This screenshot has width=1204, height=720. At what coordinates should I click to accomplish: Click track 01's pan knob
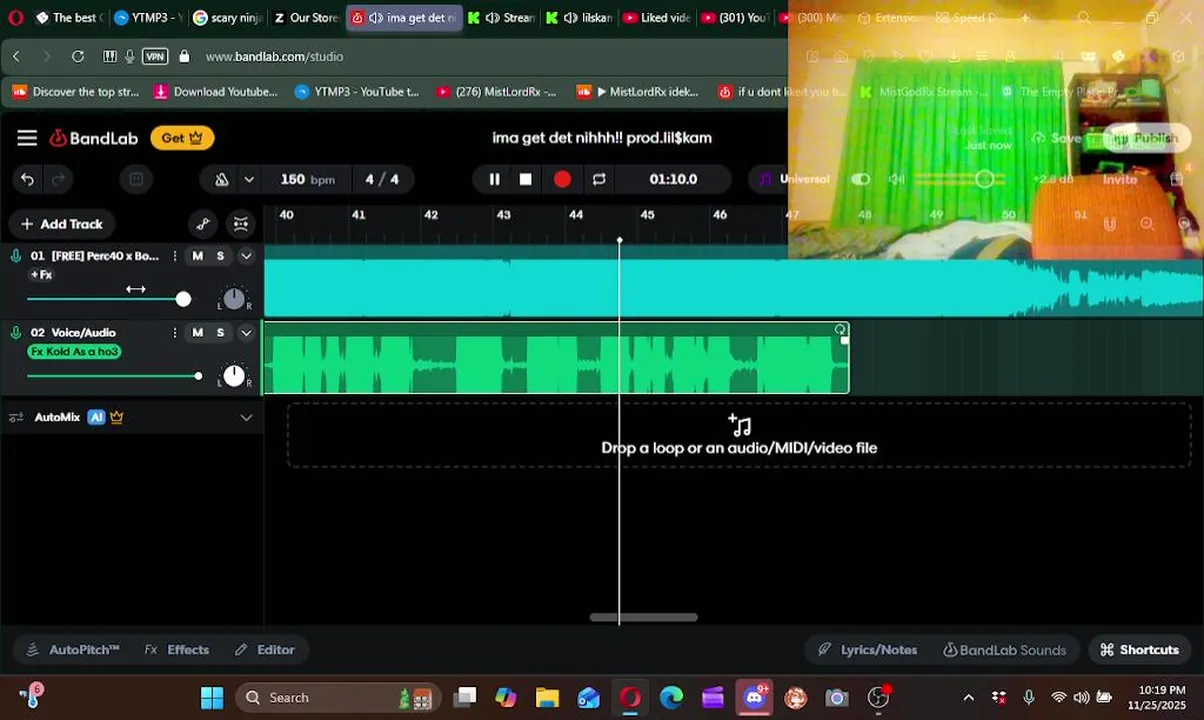233,298
